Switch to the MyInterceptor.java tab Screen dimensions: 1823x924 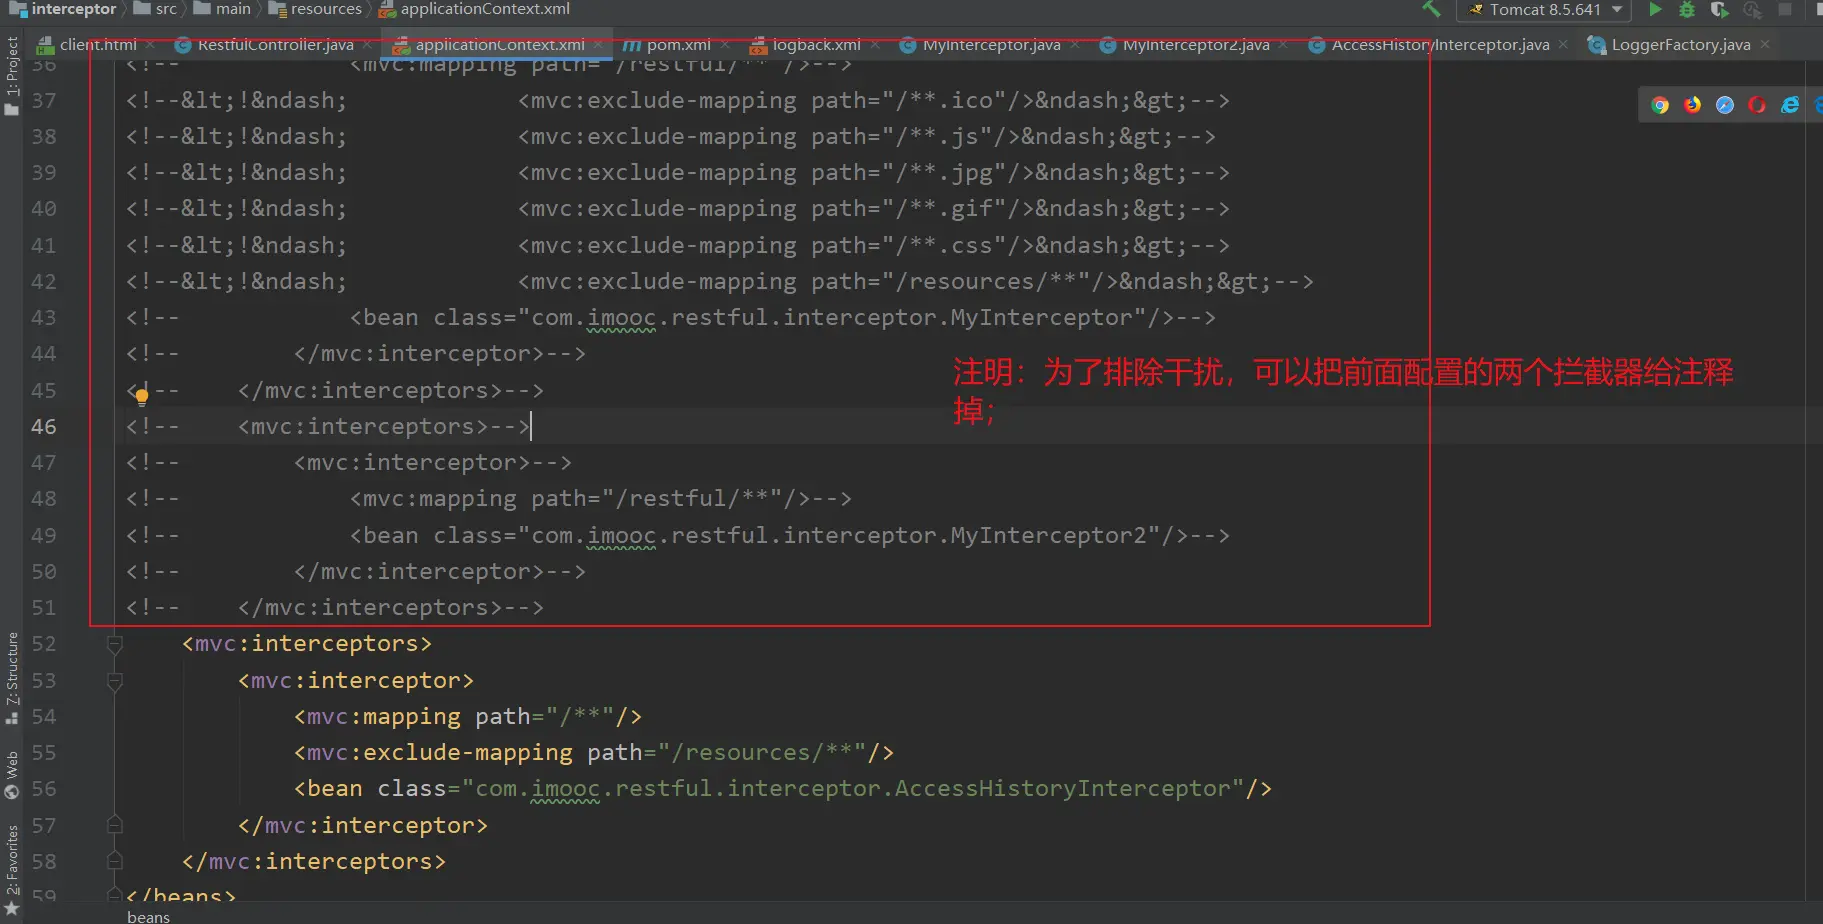[990, 45]
